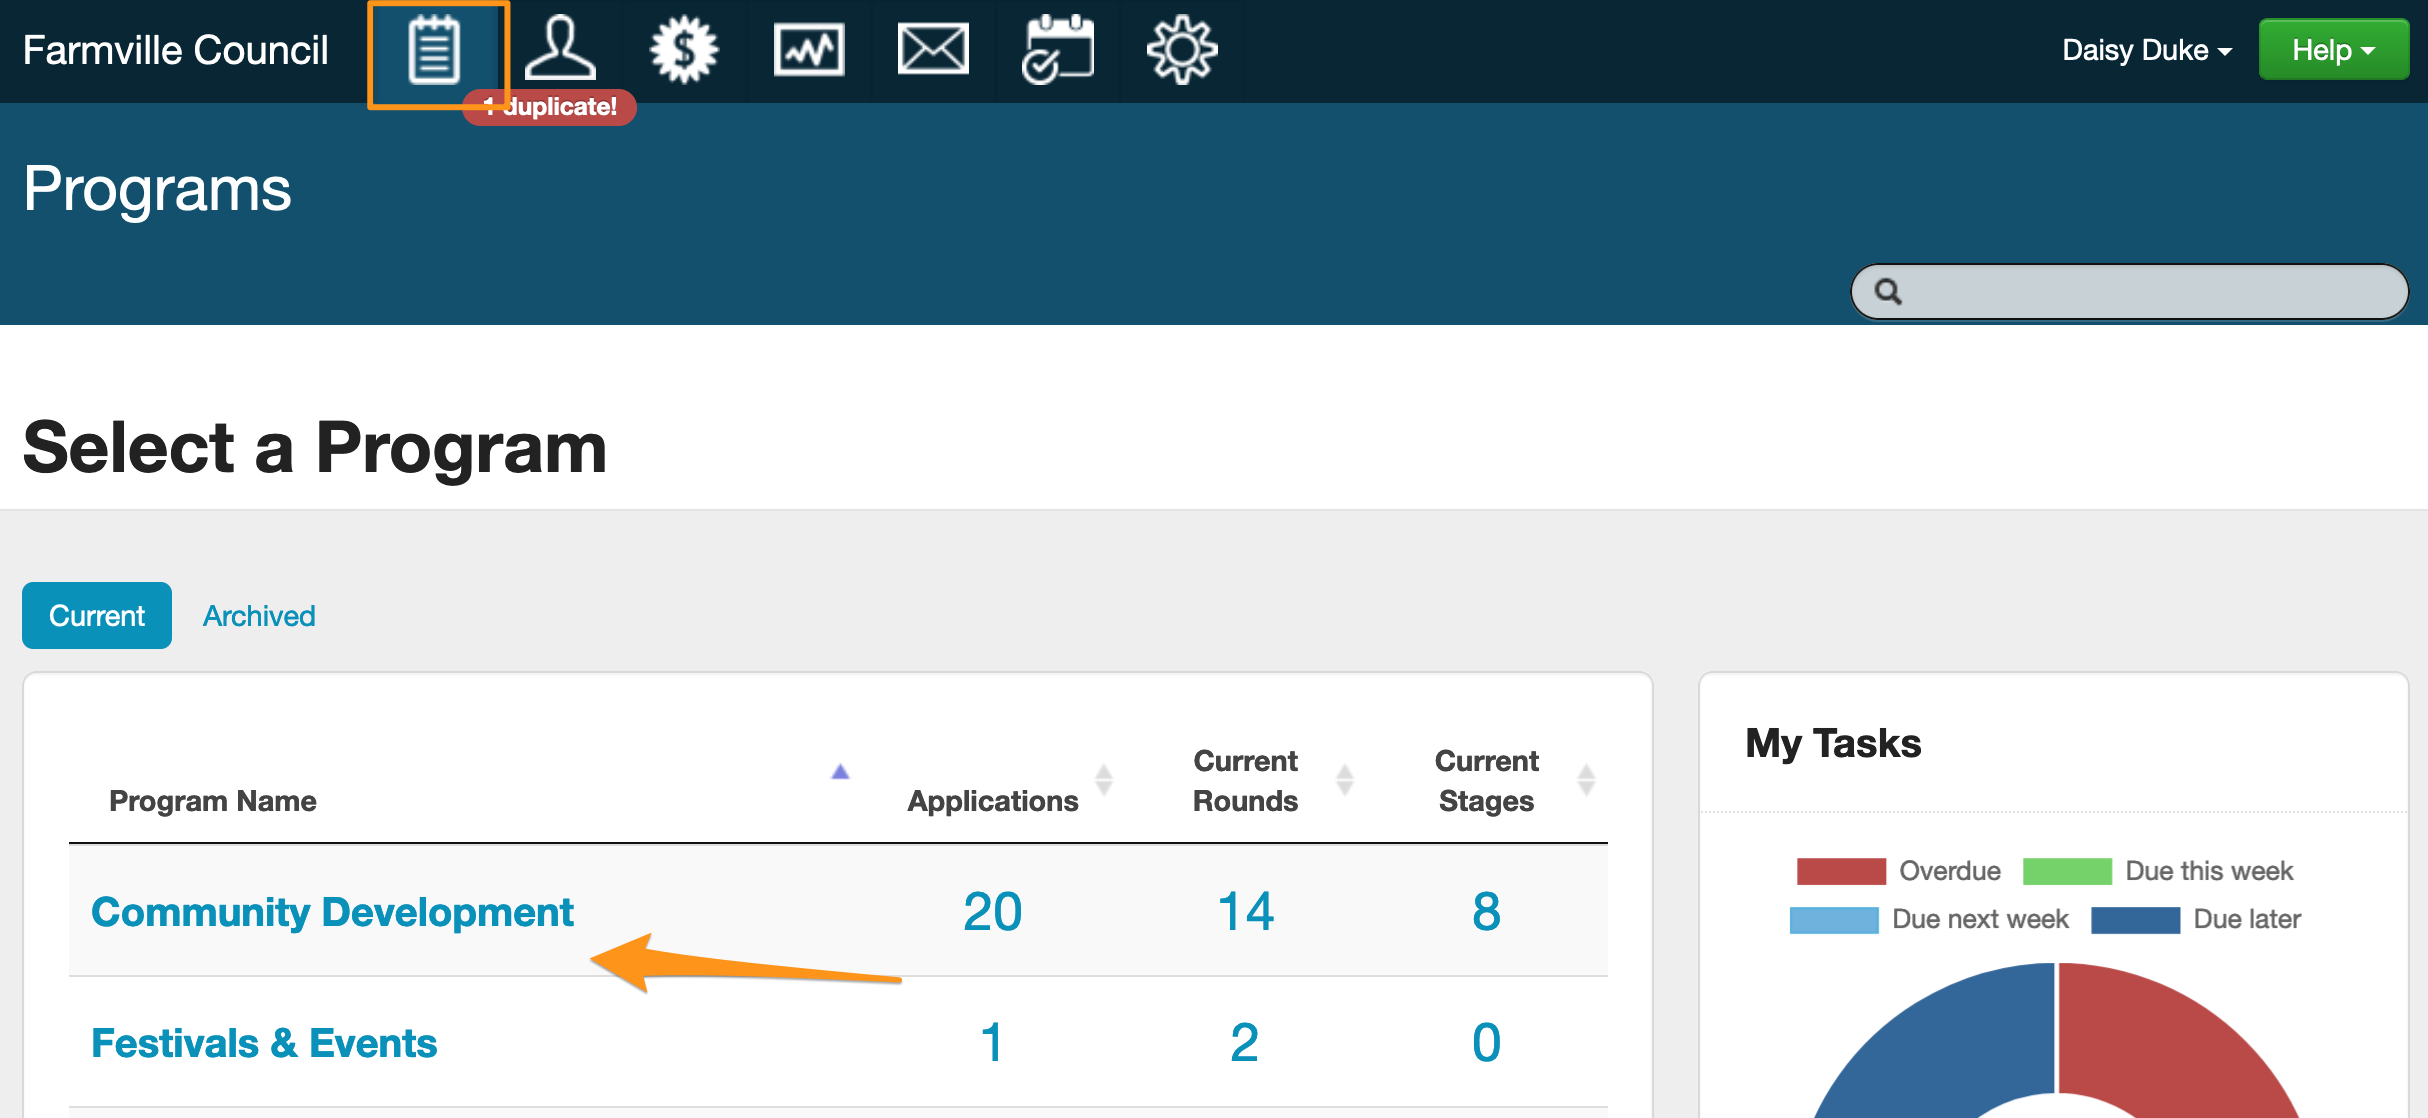Open the Festivals & Events program

pos(264,1043)
